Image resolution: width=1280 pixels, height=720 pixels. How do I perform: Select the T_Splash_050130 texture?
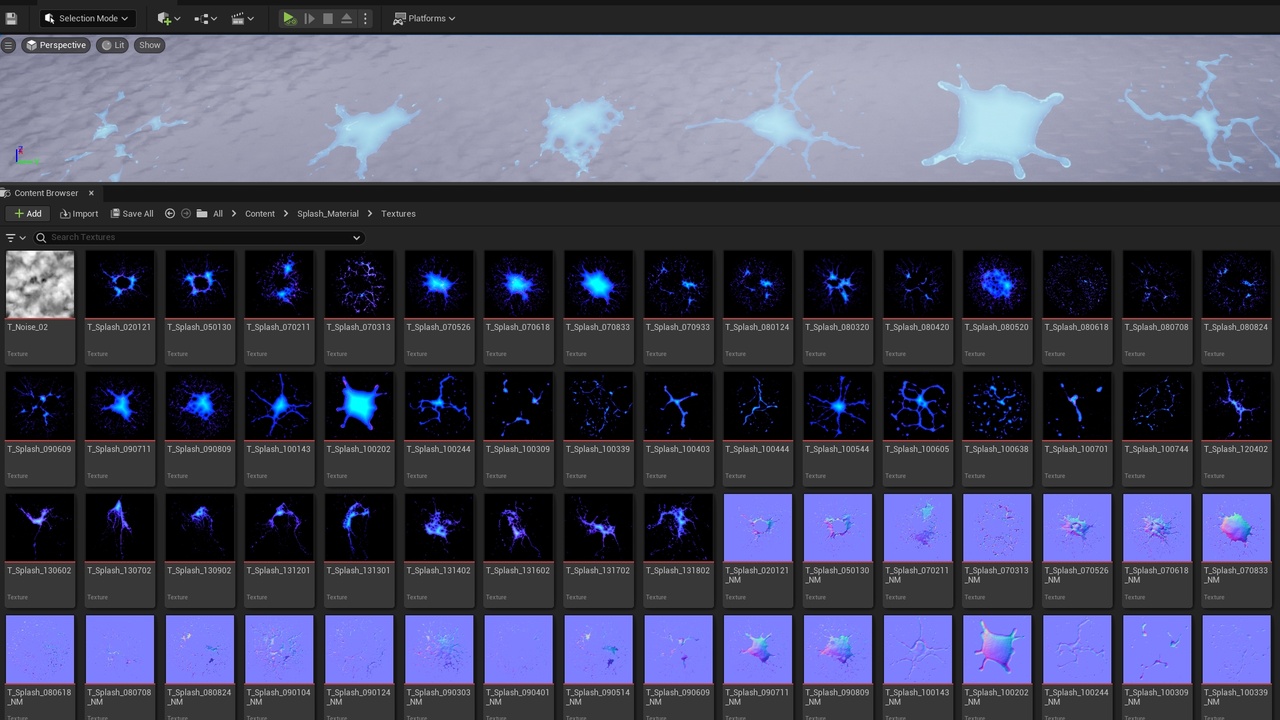pos(200,284)
